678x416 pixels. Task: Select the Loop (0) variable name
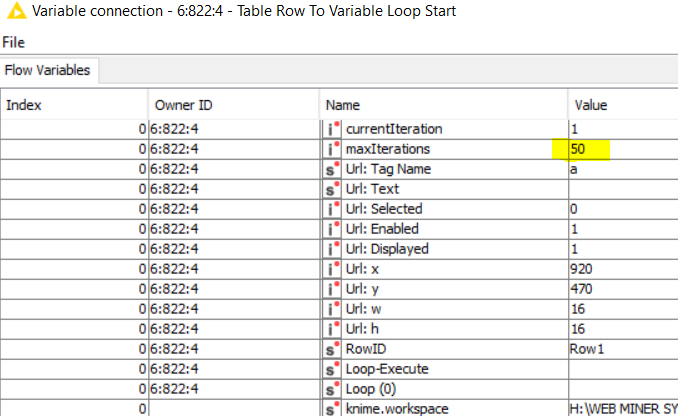(x=371, y=389)
